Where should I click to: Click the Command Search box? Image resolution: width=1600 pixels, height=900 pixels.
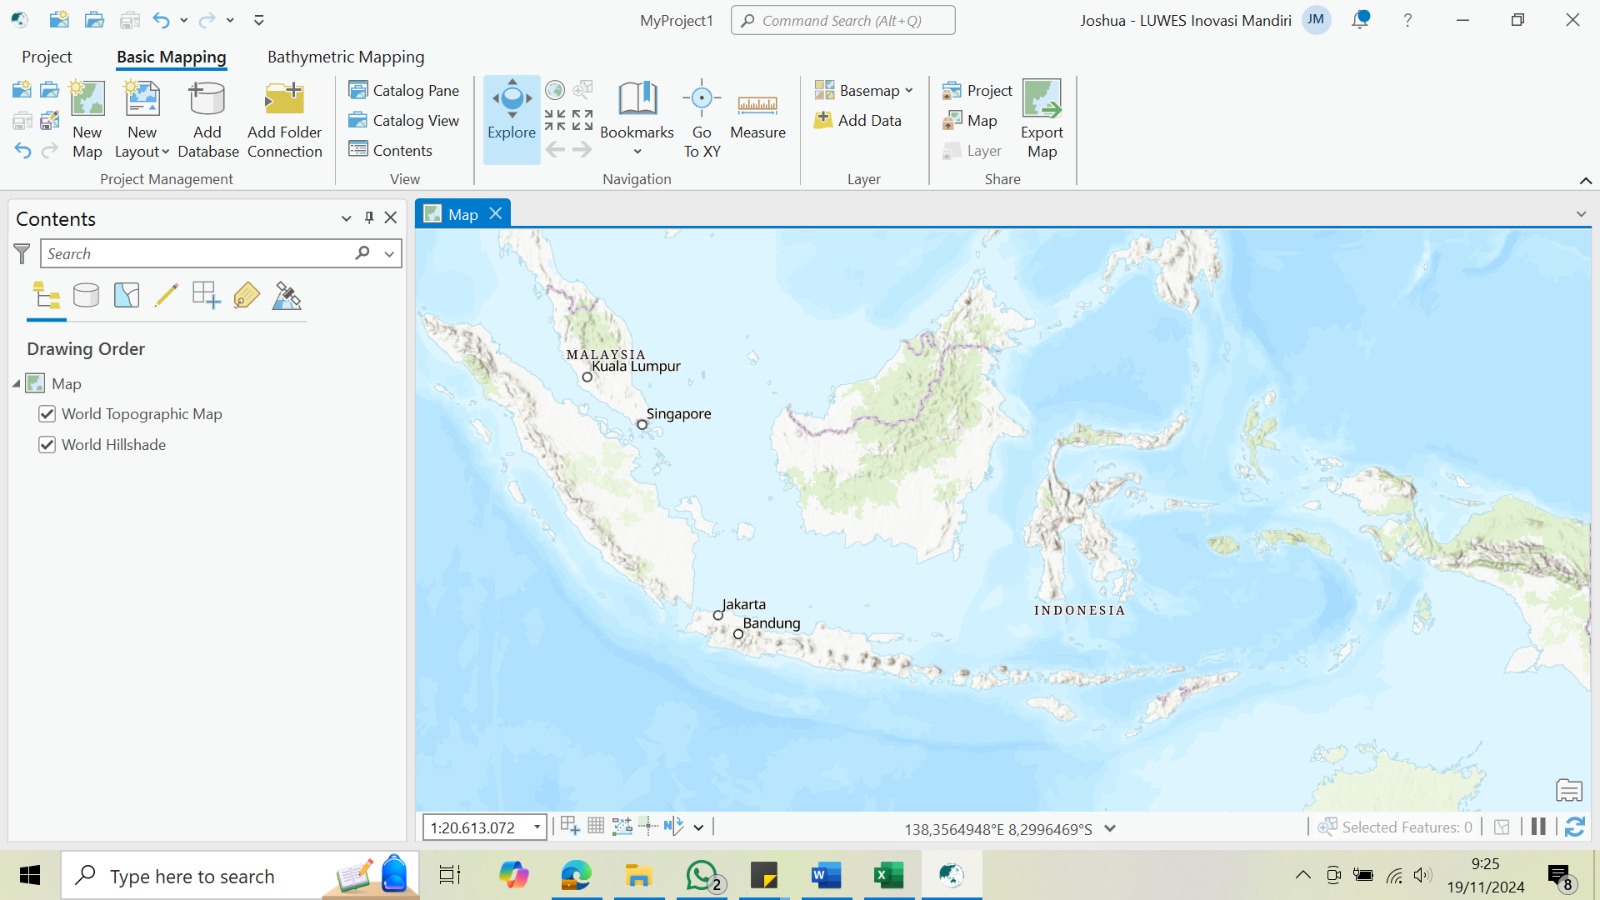coord(843,20)
